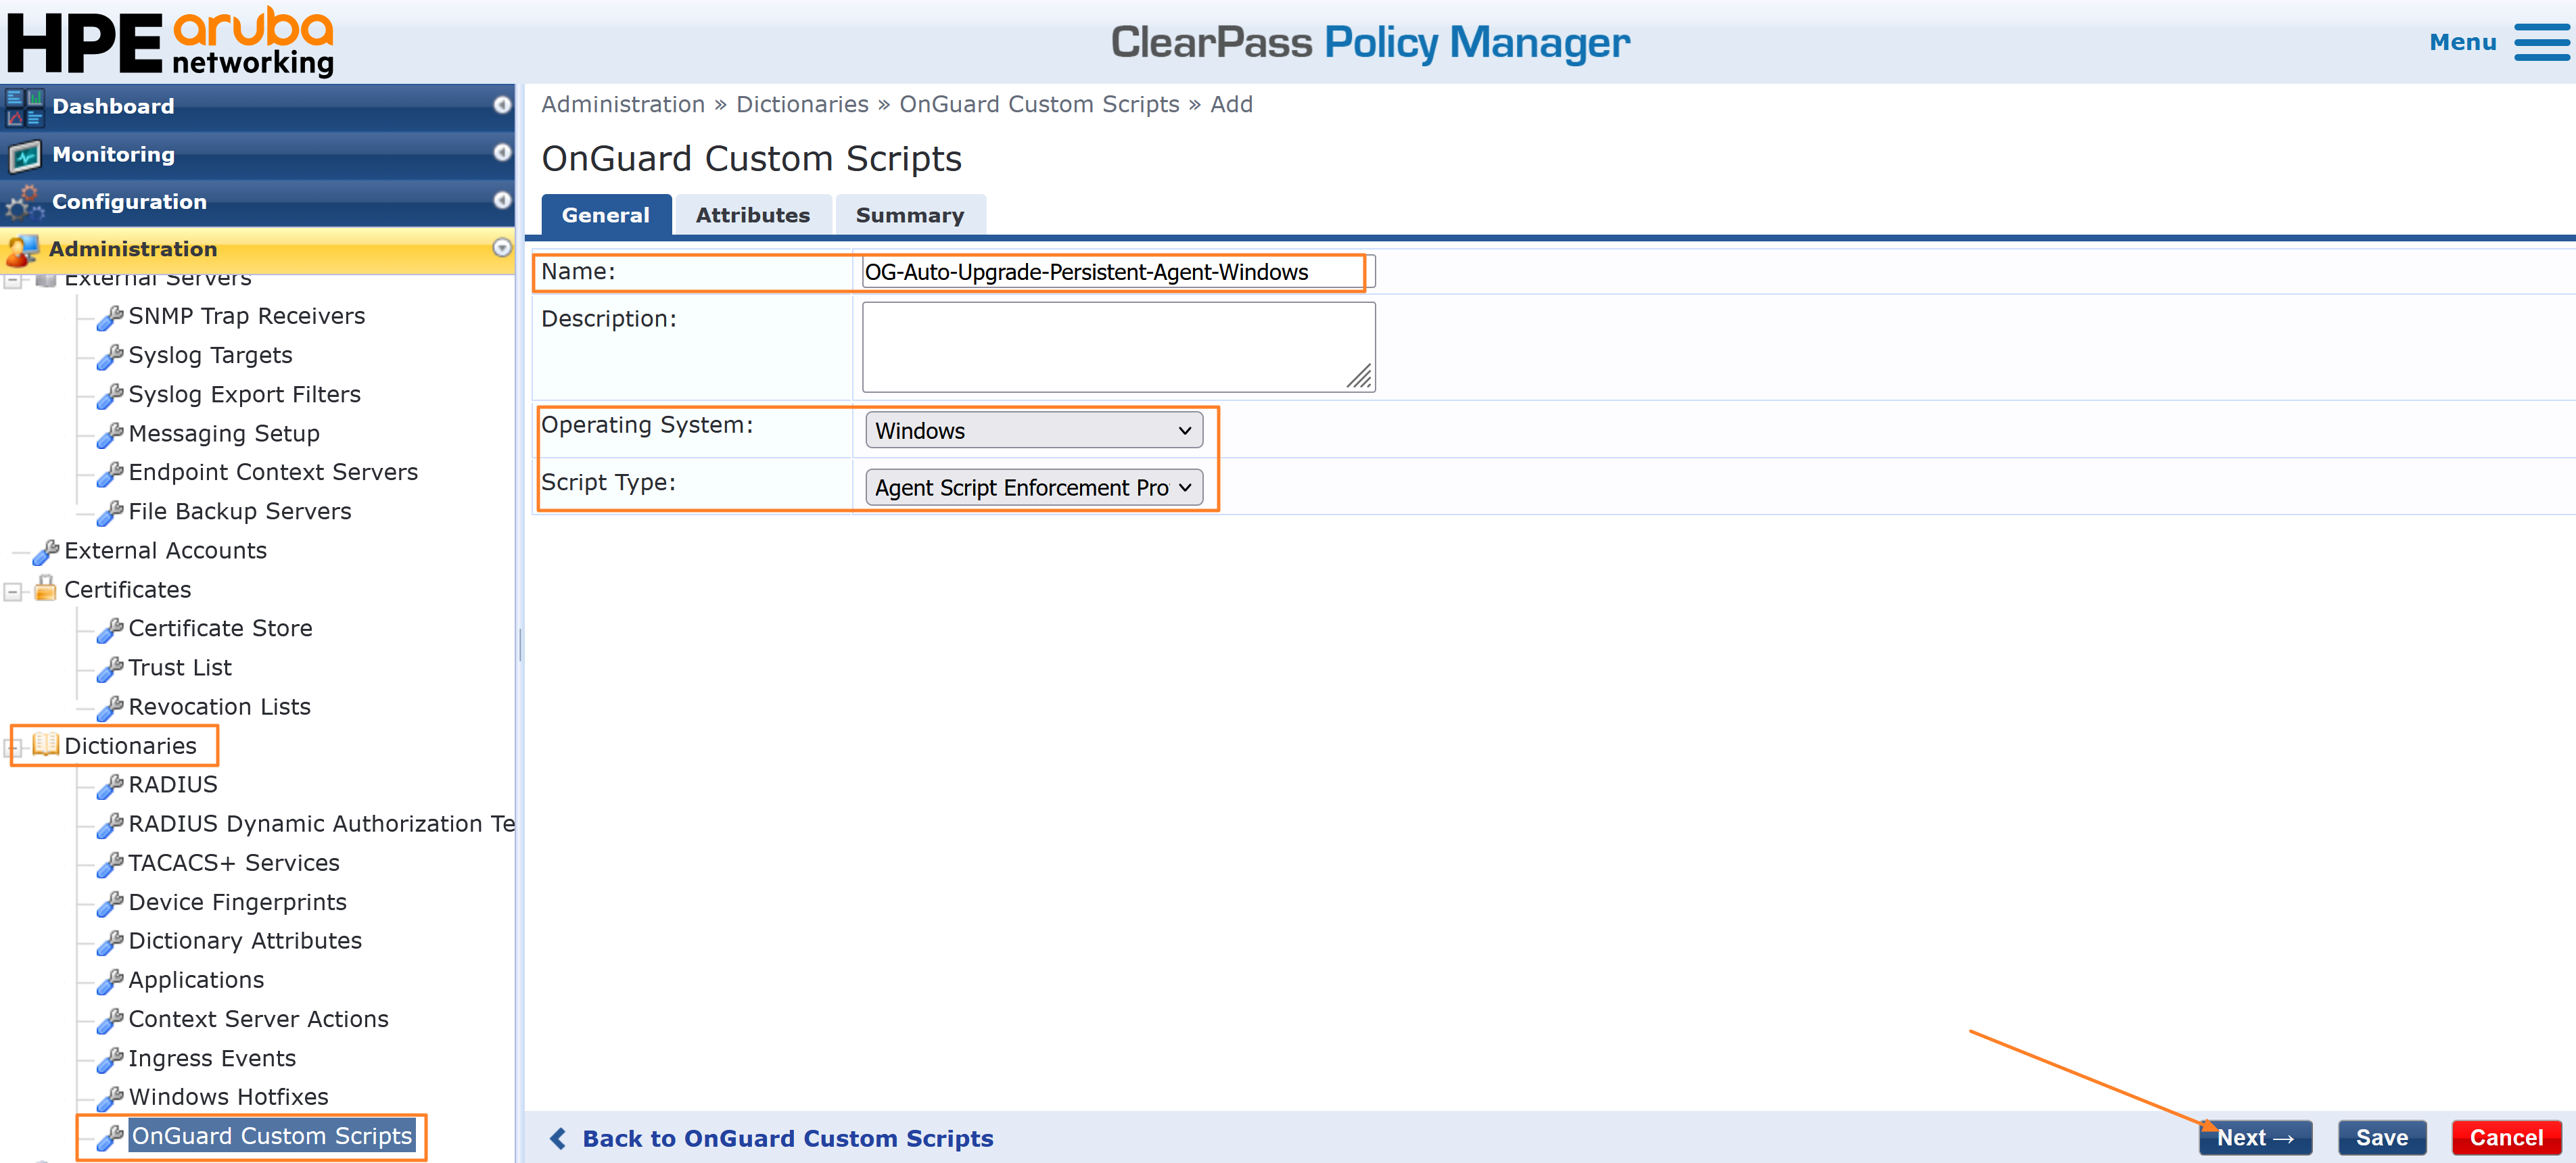Switch to the Attributes tab
Image resolution: width=2576 pixels, height=1163 pixels.
[753, 215]
